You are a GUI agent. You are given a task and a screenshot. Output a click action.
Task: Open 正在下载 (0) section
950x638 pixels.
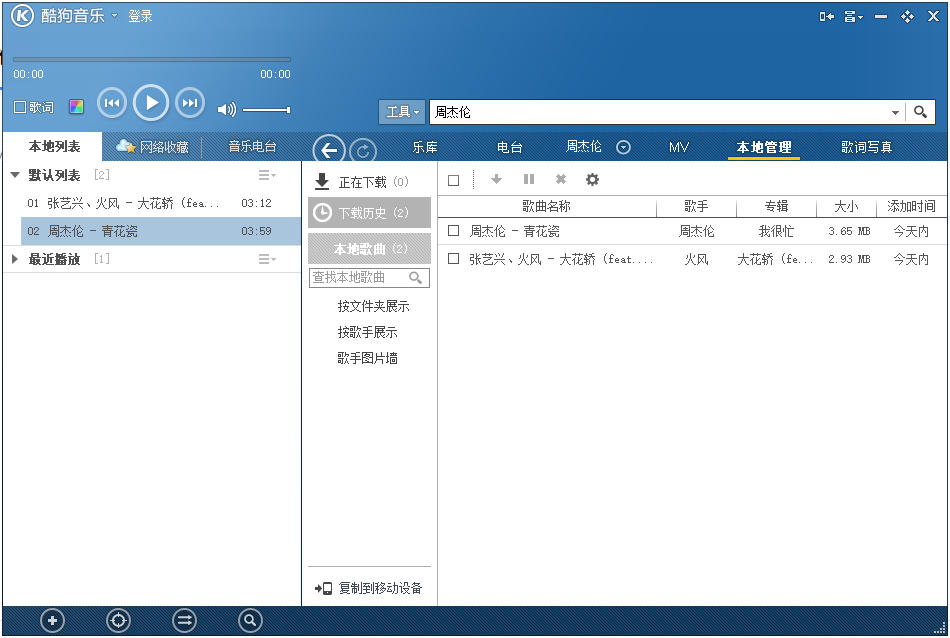370,182
